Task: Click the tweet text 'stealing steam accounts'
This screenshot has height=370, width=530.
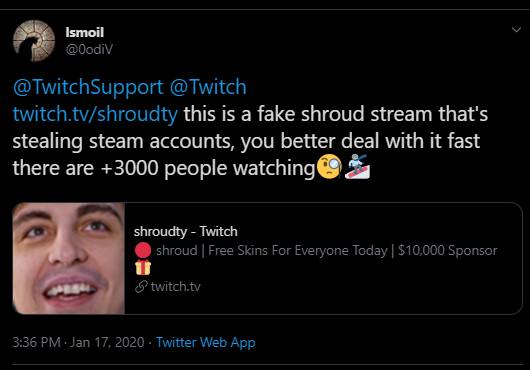Action: point(124,141)
